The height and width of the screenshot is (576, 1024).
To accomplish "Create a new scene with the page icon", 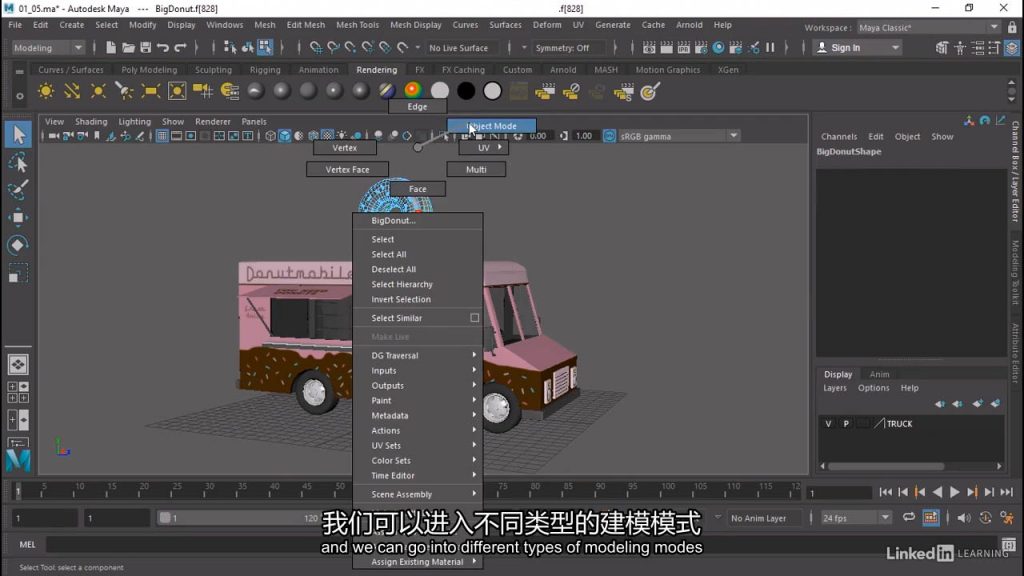I will tap(110, 48).
